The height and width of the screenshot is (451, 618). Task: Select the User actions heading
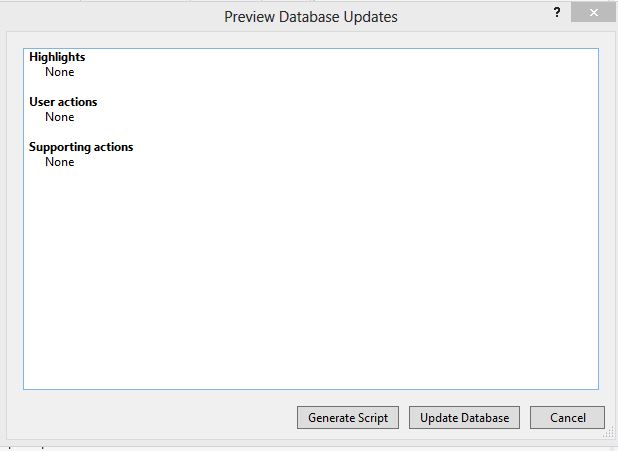[x=63, y=102]
